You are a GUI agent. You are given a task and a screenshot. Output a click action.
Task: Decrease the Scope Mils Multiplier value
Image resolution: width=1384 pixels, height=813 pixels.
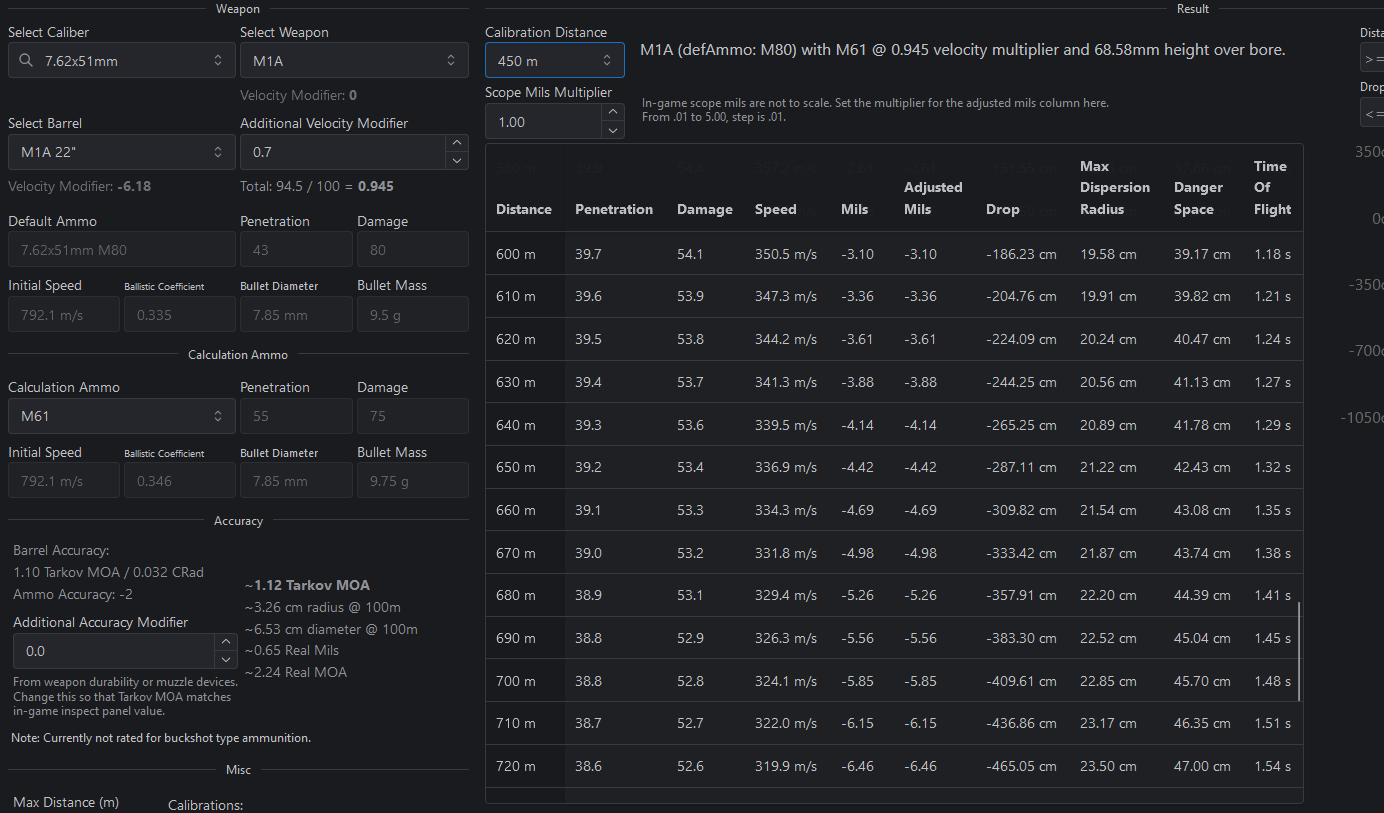pyautogui.click(x=613, y=131)
